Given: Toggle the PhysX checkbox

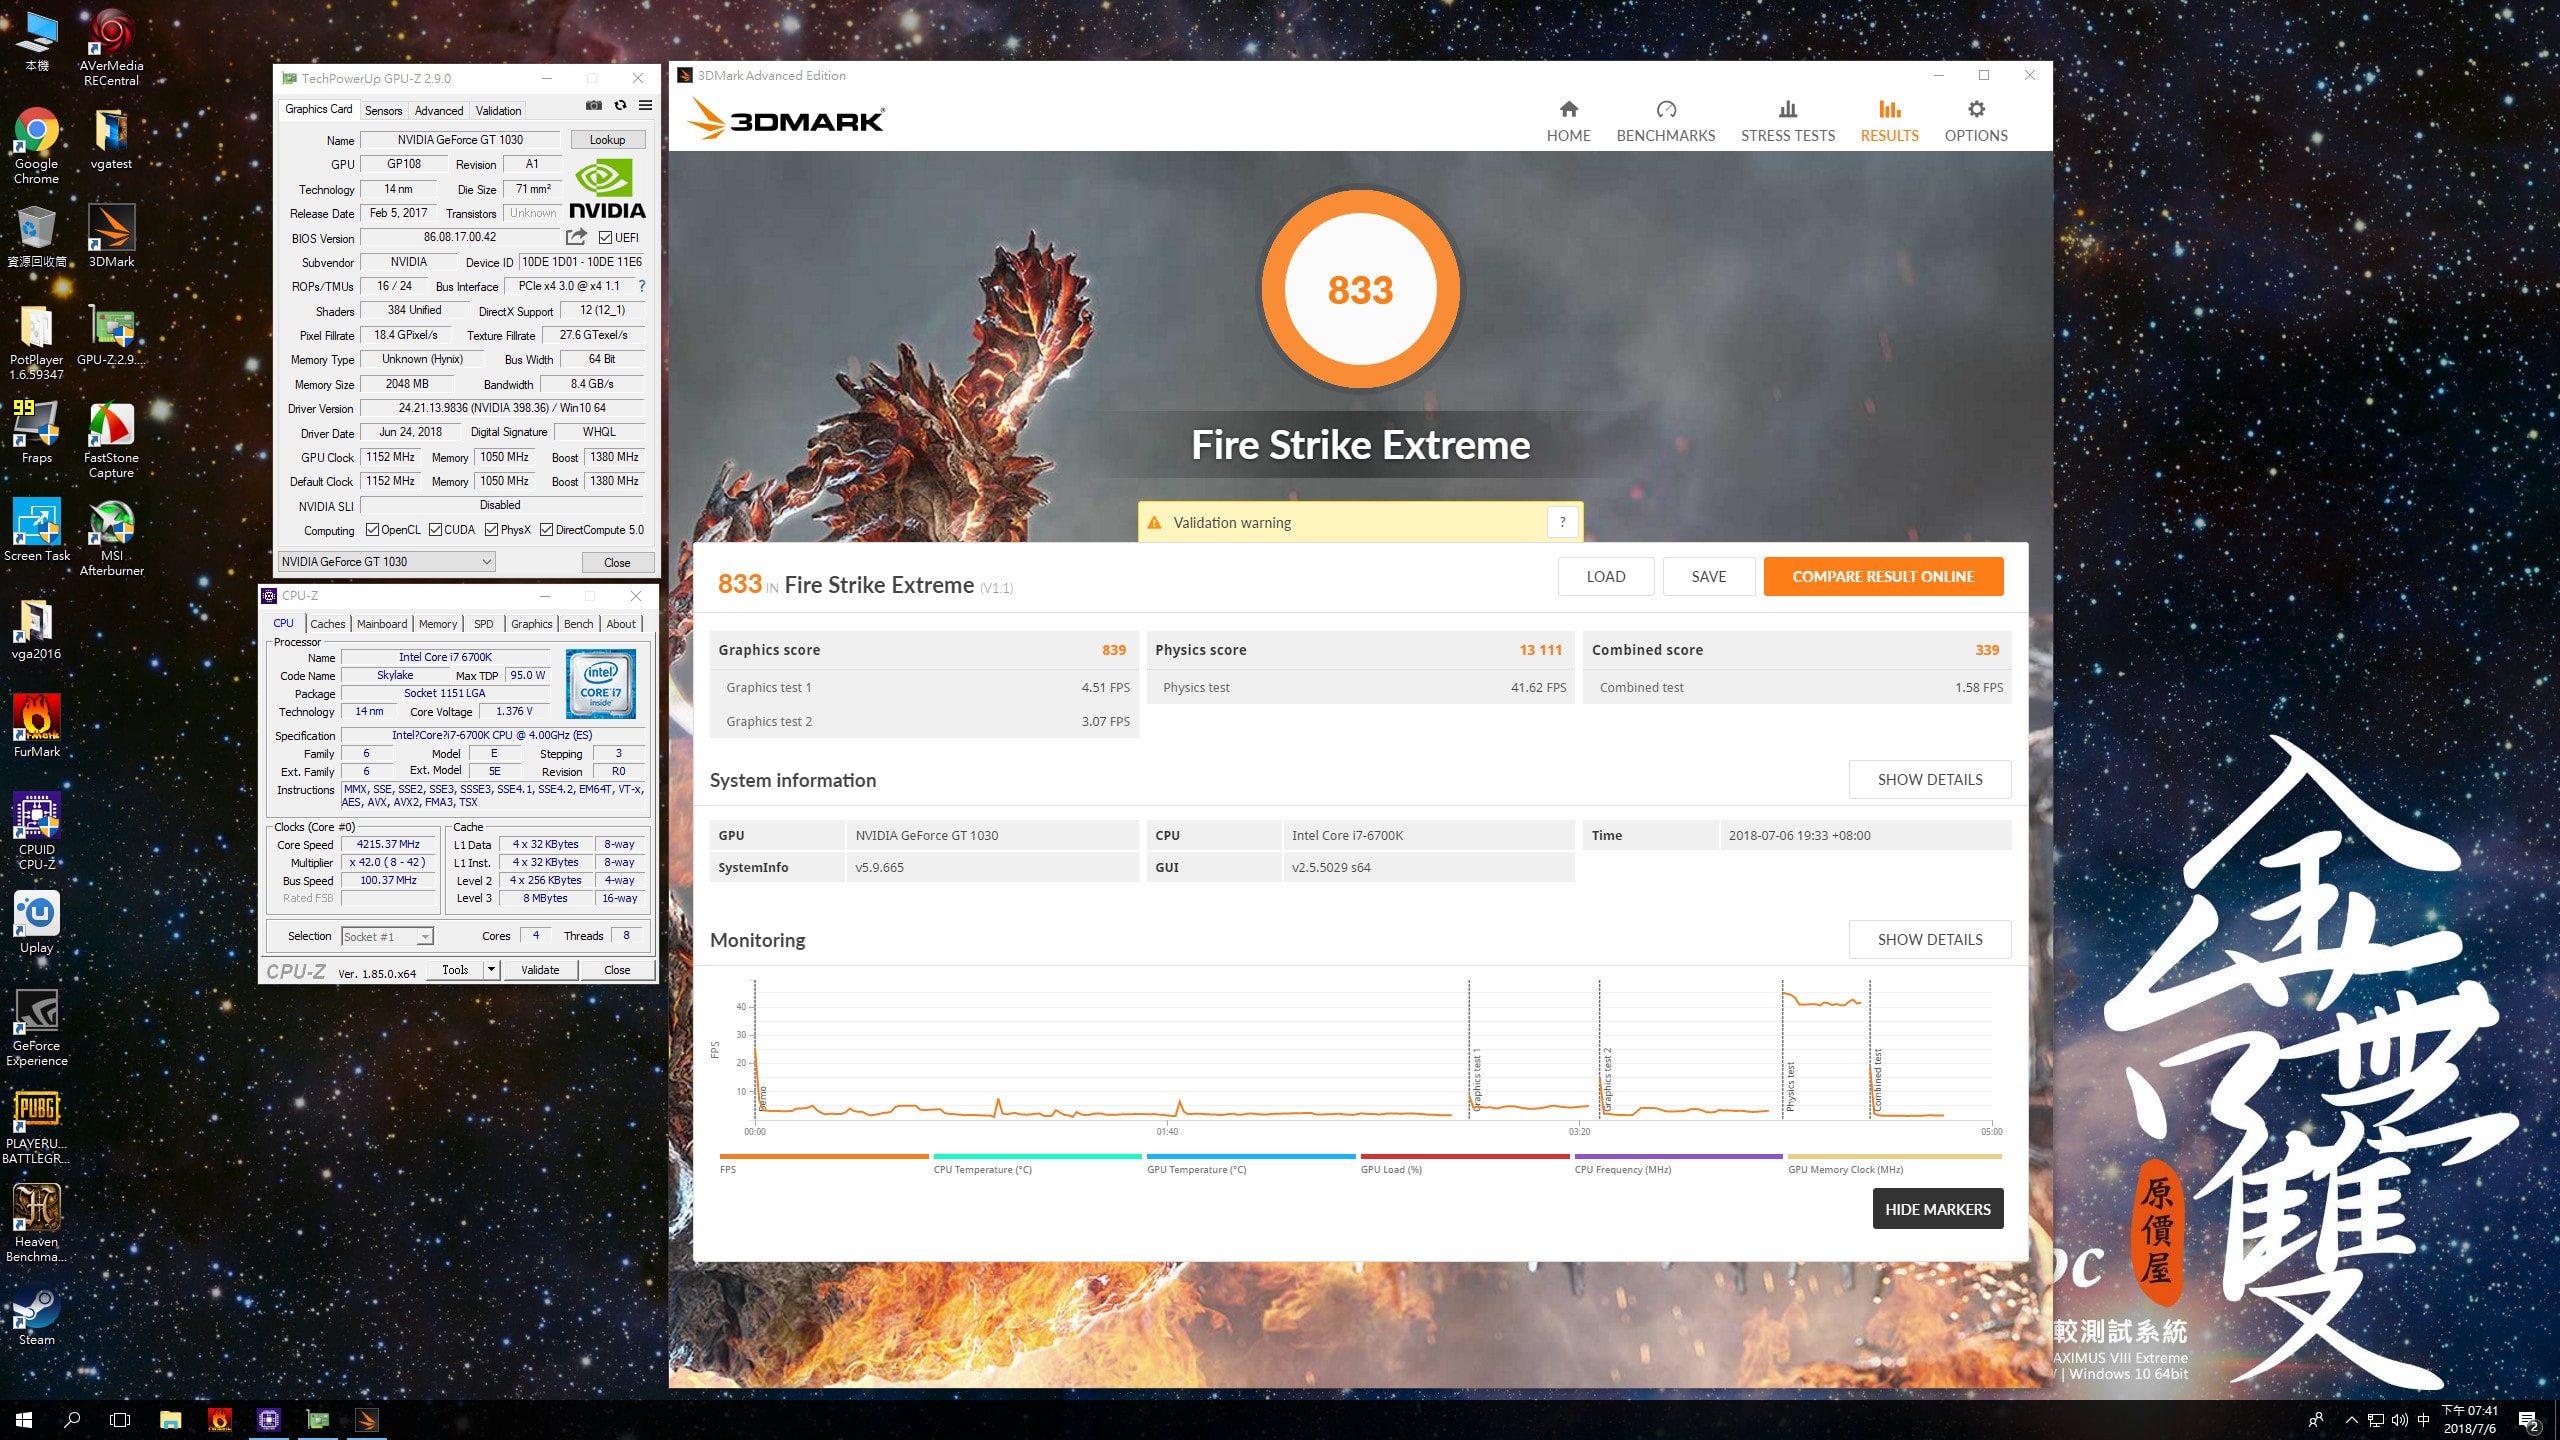Looking at the screenshot, I should click(x=491, y=530).
